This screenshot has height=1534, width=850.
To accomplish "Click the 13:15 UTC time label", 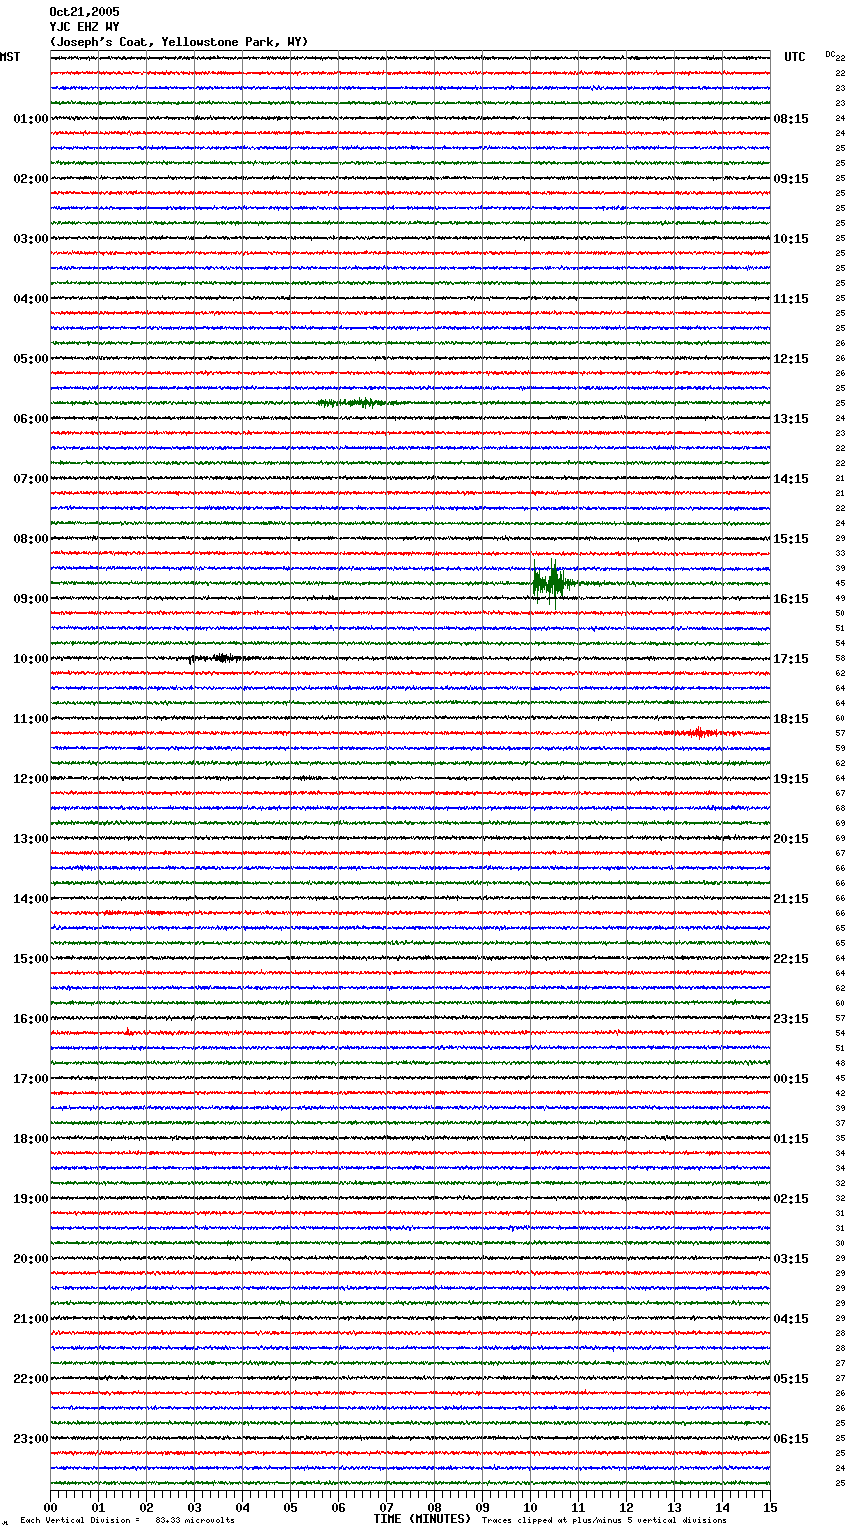I will (791, 419).
